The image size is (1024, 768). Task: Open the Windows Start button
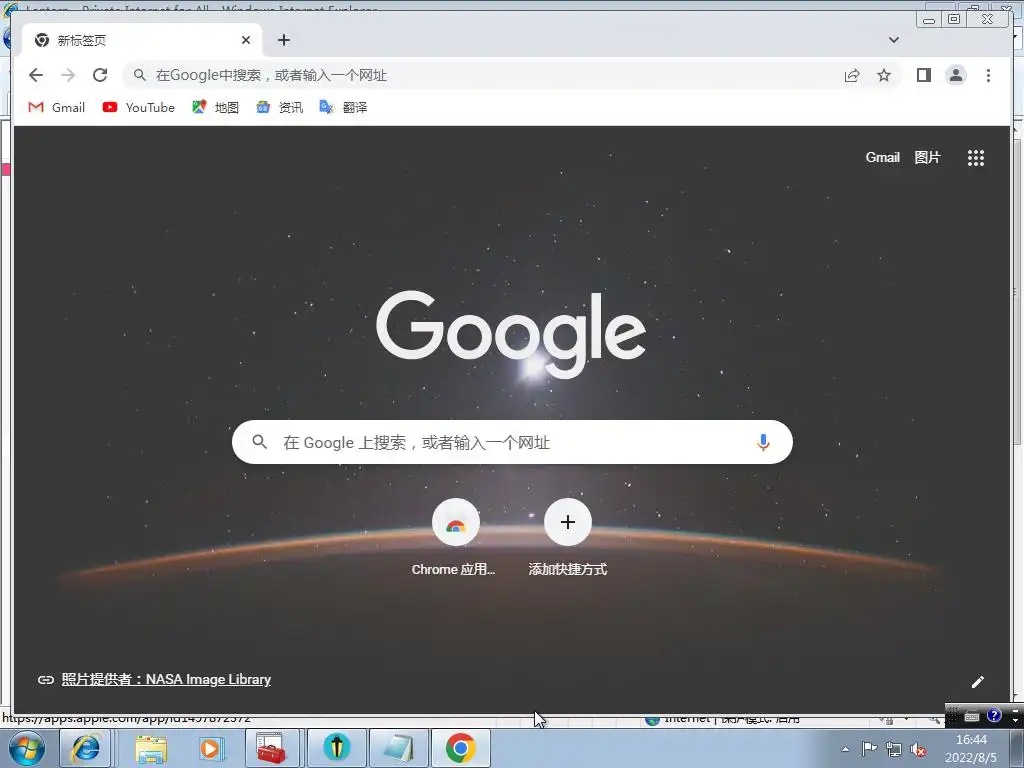(26, 748)
